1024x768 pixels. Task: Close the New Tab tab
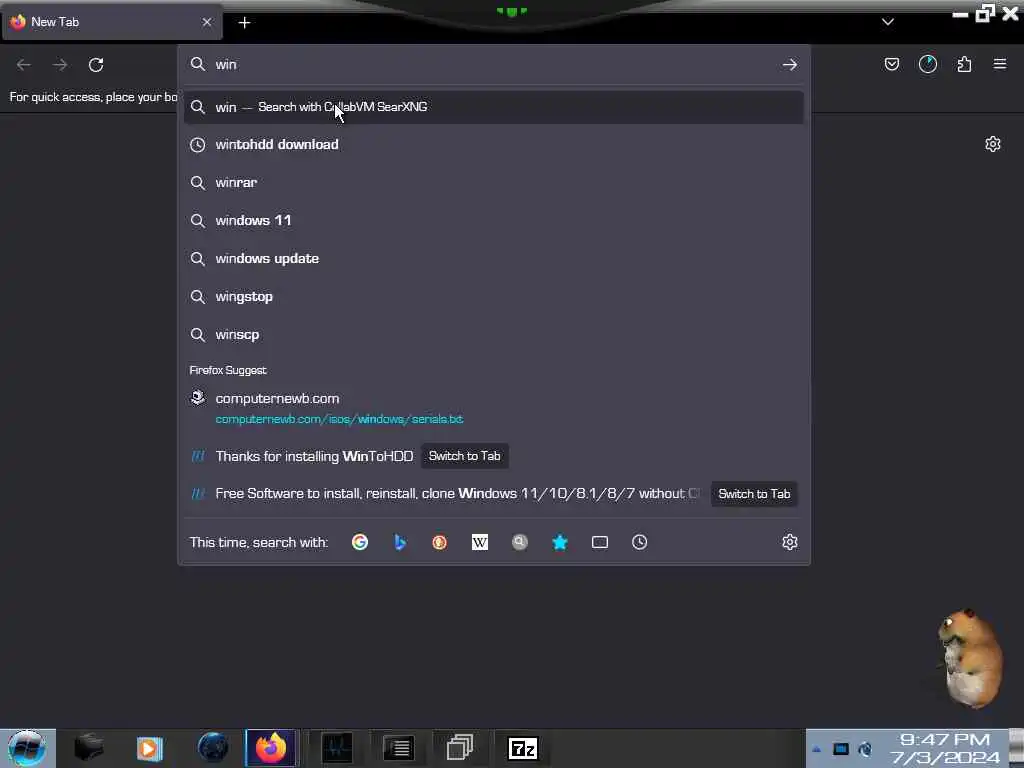click(207, 22)
